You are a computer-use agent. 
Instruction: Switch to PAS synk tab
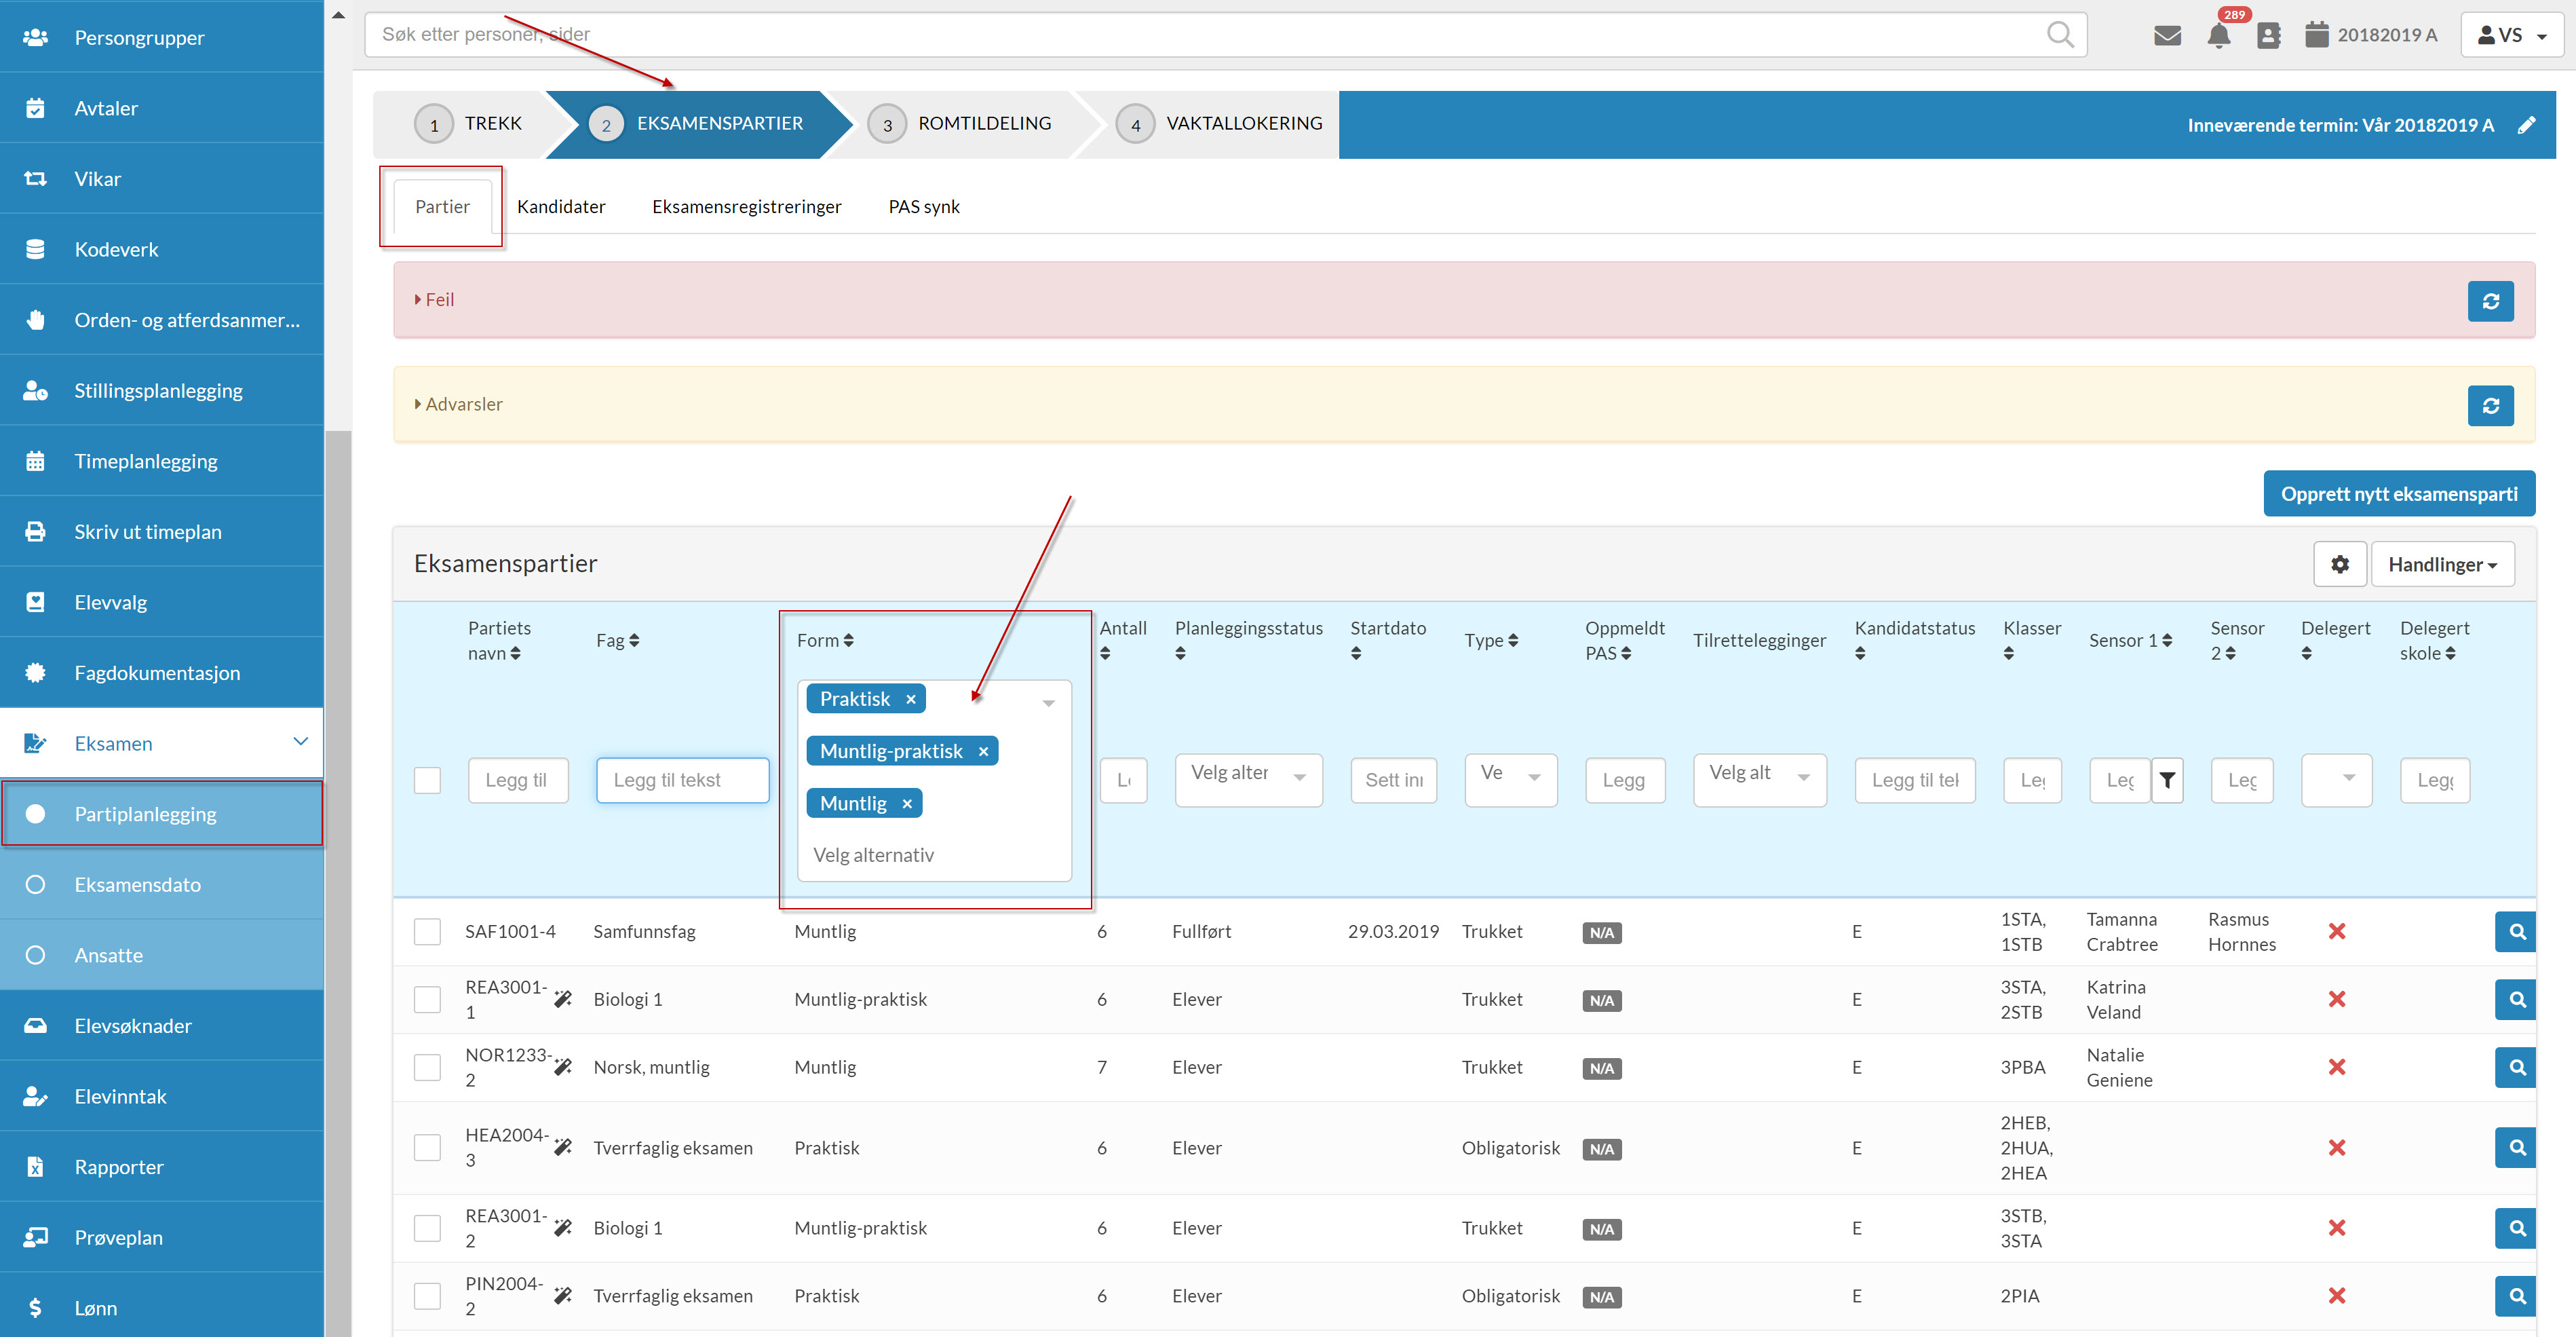[x=923, y=206]
